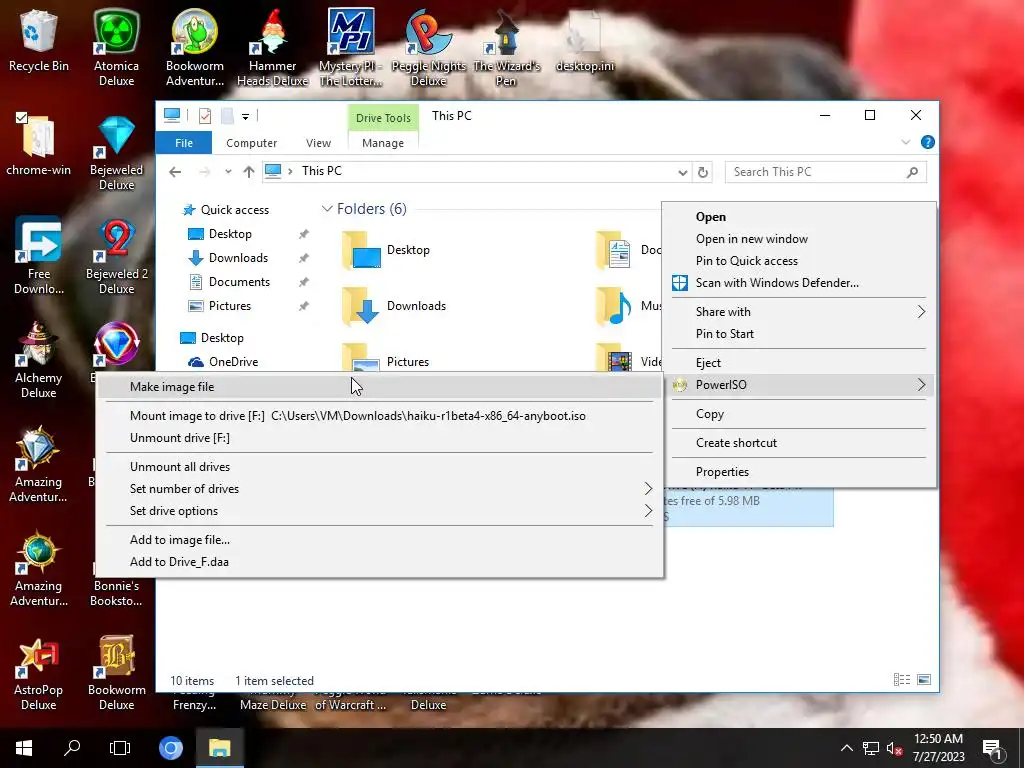Select the Alchemy Deluxe desktop icon
The width and height of the screenshot is (1024, 768).
(x=39, y=360)
